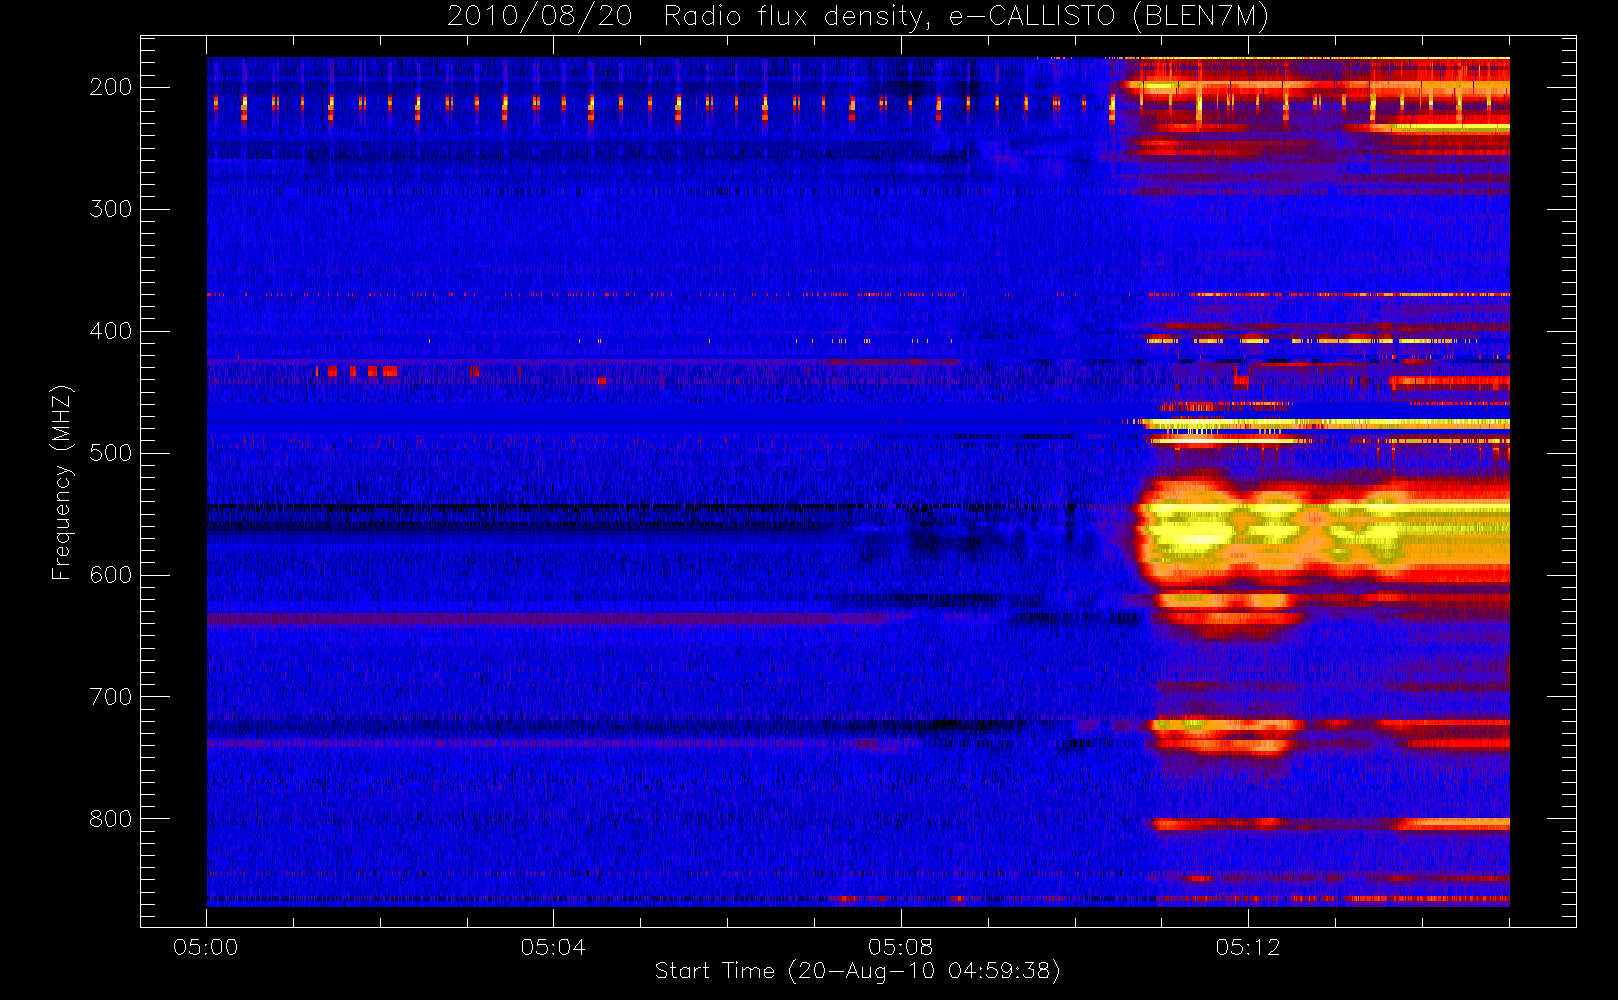Click the 'Frequency (MHZ)' axis label
The image size is (1618, 1000).
pyautogui.click(x=62, y=482)
